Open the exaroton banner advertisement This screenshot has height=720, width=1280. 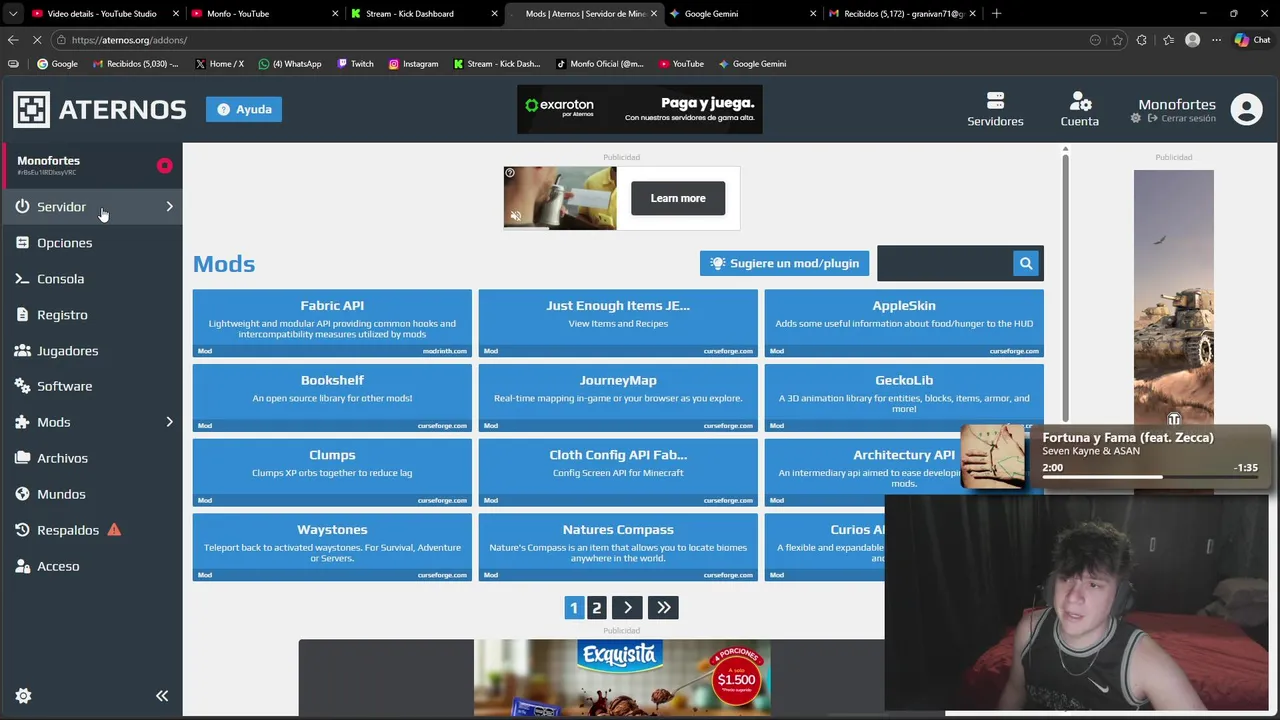640,109
